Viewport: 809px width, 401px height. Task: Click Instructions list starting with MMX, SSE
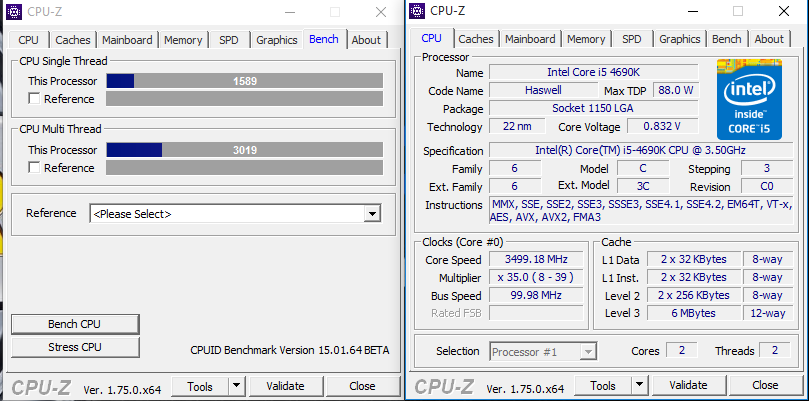pos(641,211)
